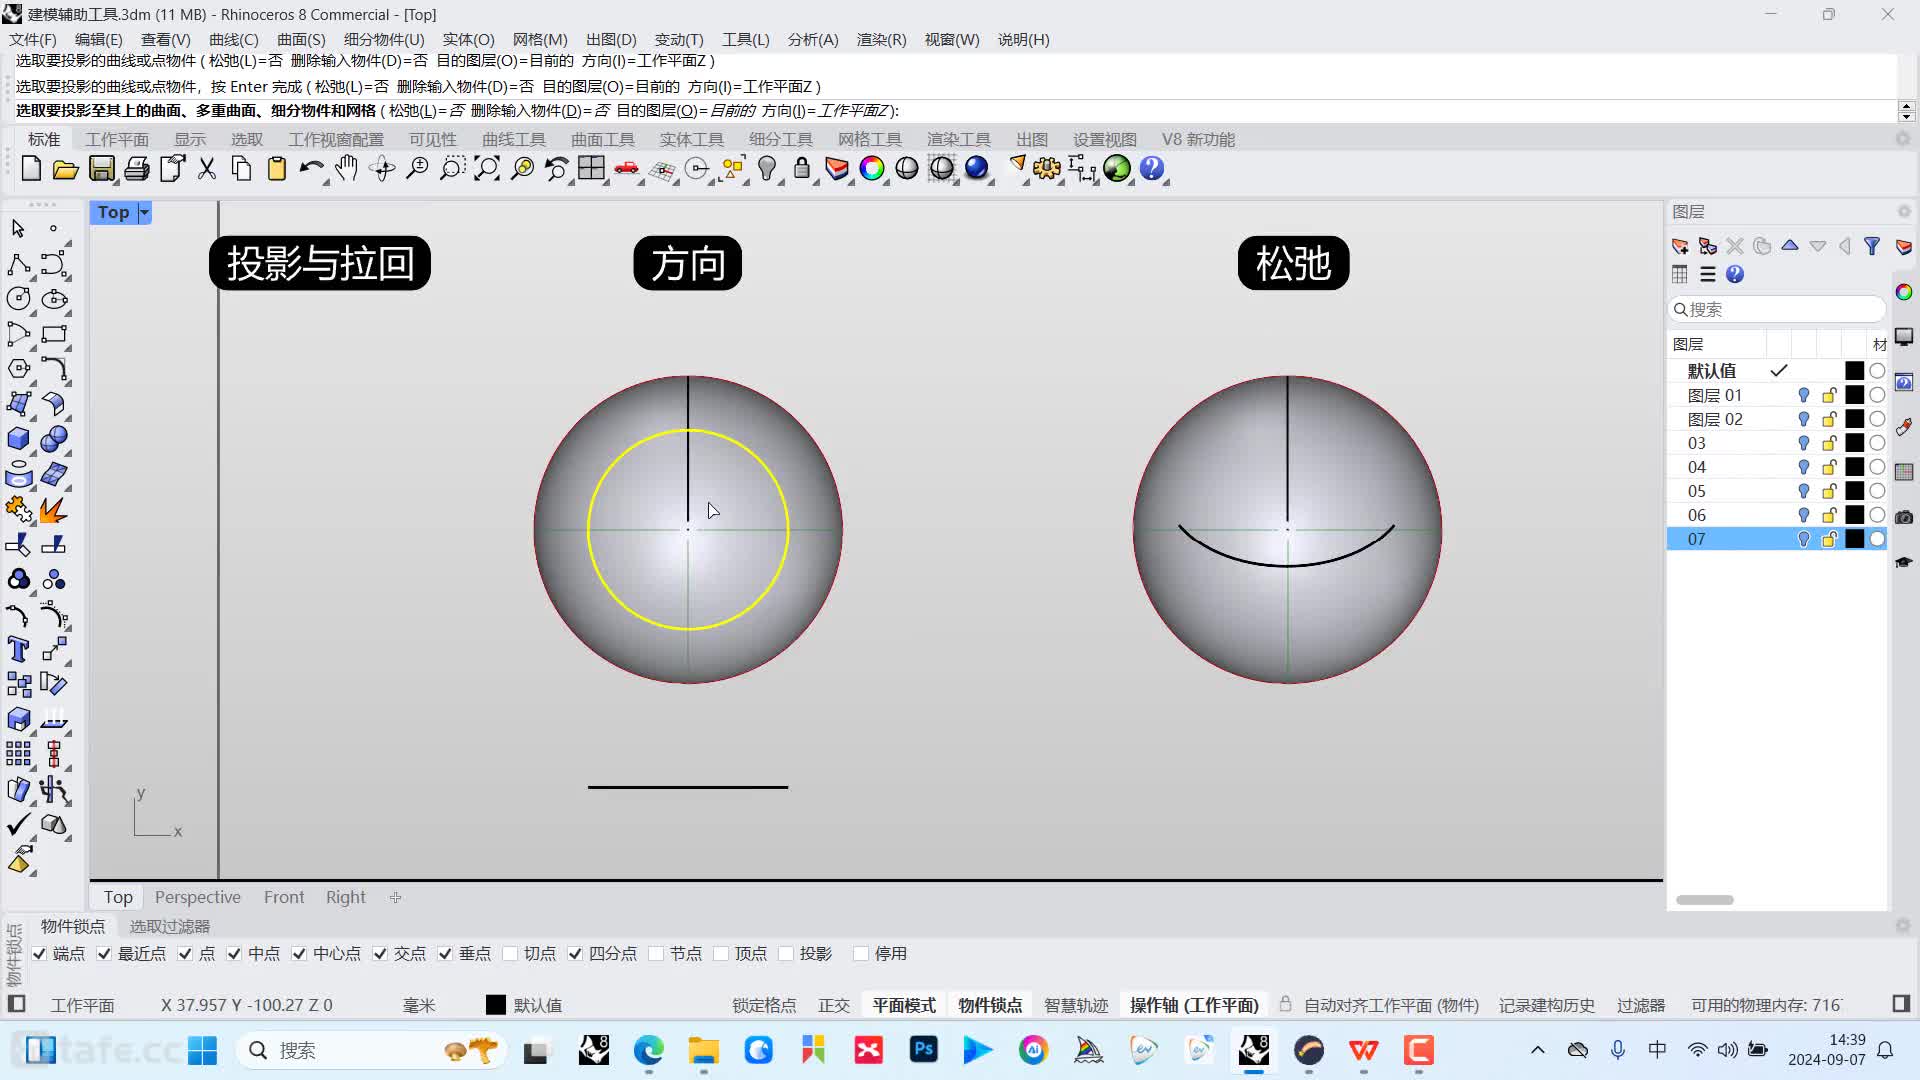The image size is (1920, 1080).
Task: Click the blue render sphere icon
Action: [x=977, y=169]
